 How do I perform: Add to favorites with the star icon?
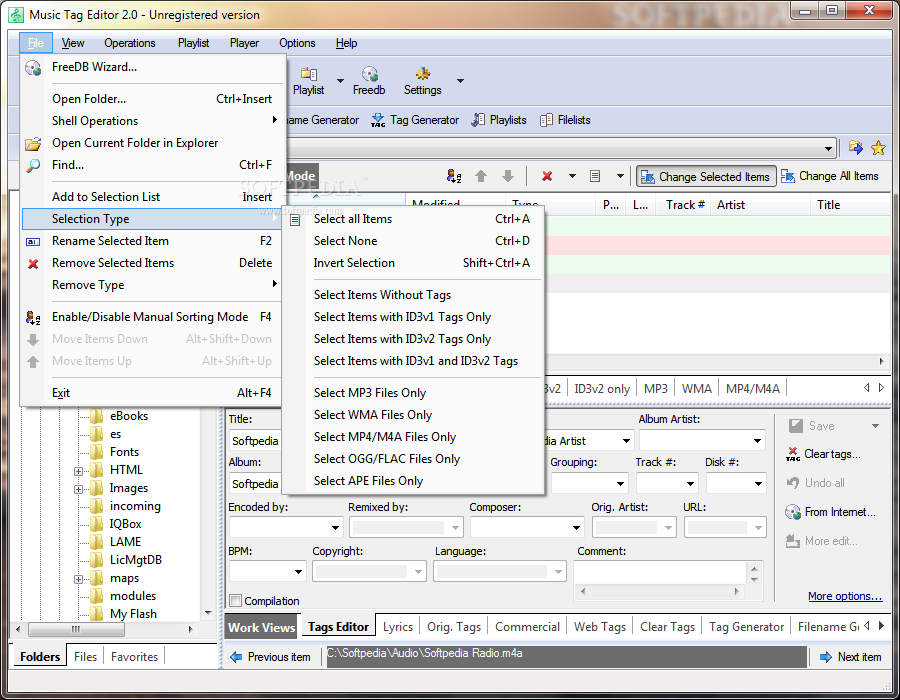click(x=878, y=148)
